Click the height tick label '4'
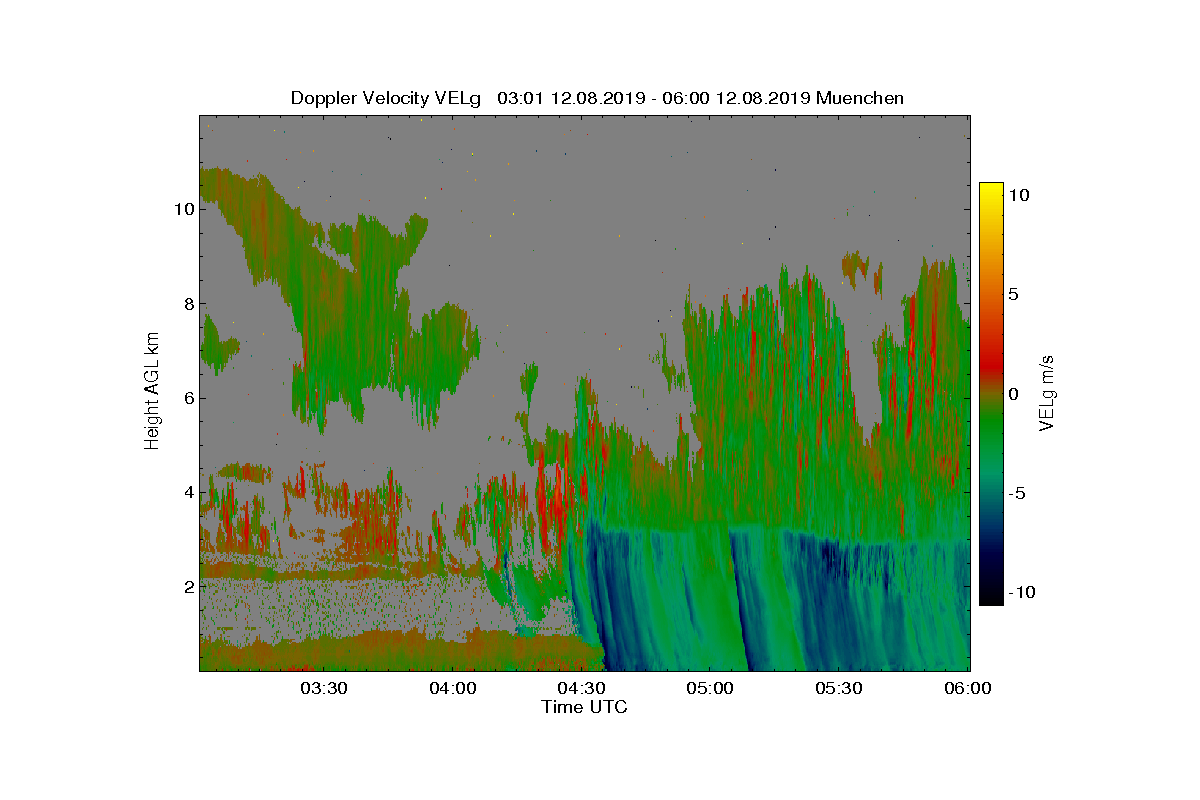Image resolution: width=1200 pixels, height=800 pixels. click(x=188, y=492)
